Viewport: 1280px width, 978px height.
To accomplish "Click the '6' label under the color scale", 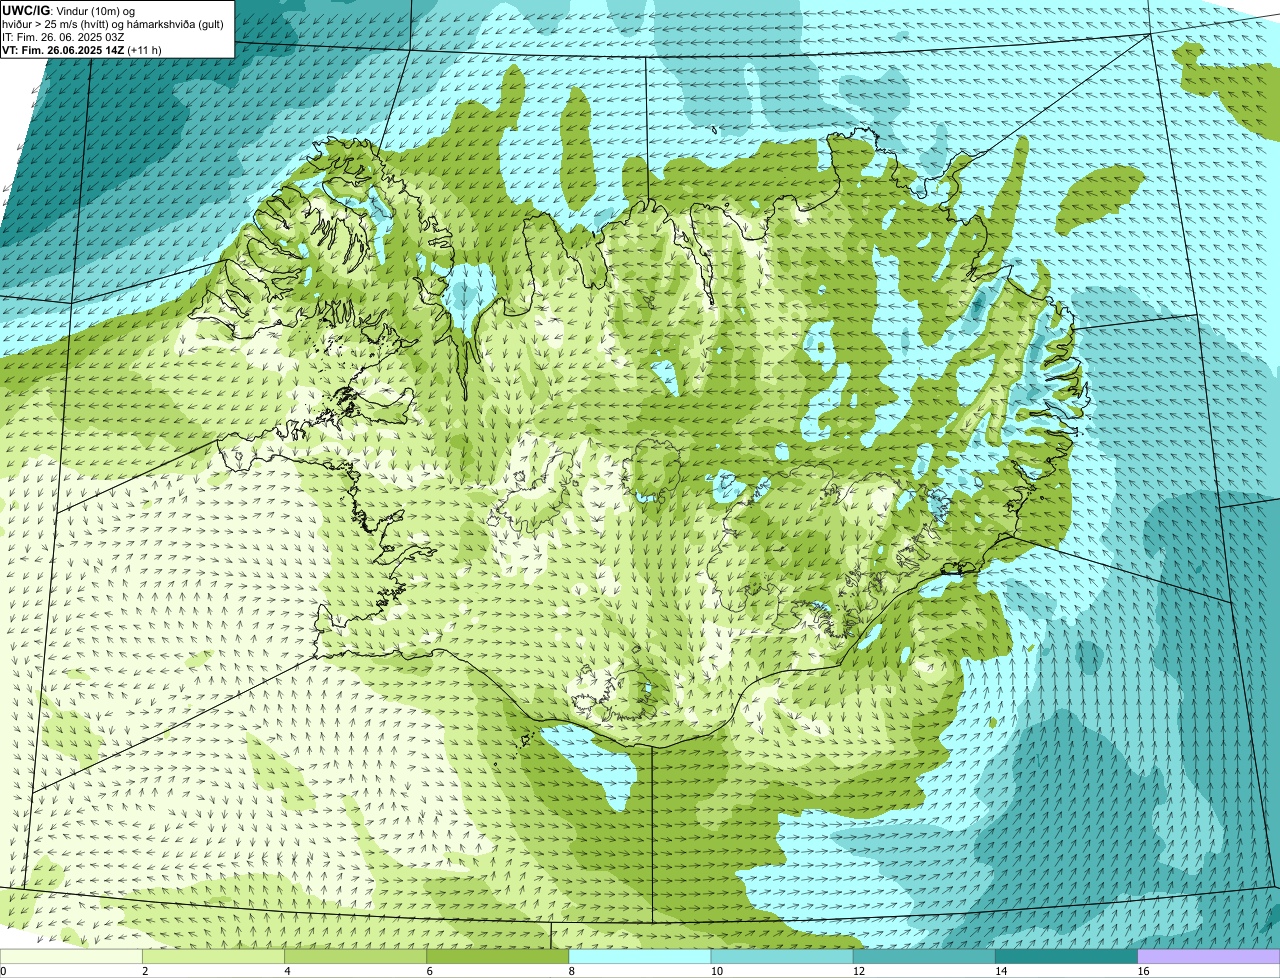I will 429,971.
